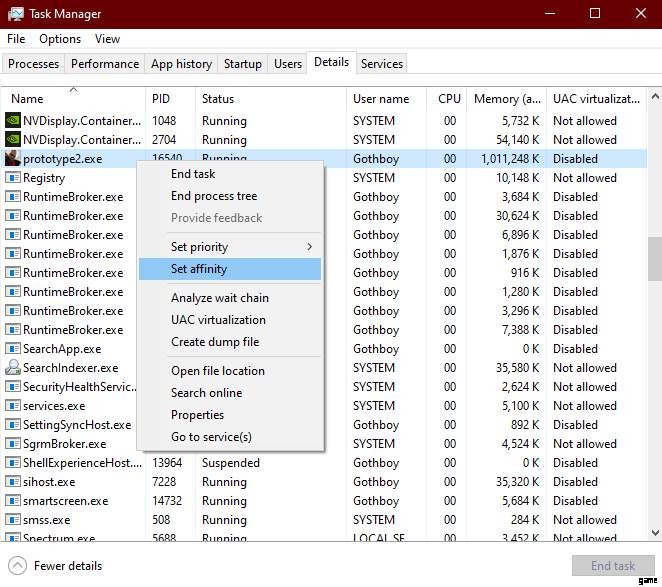Viewport: 662px width, 587px height.
Task: Sort by the Memory column header
Action: click(506, 98)
